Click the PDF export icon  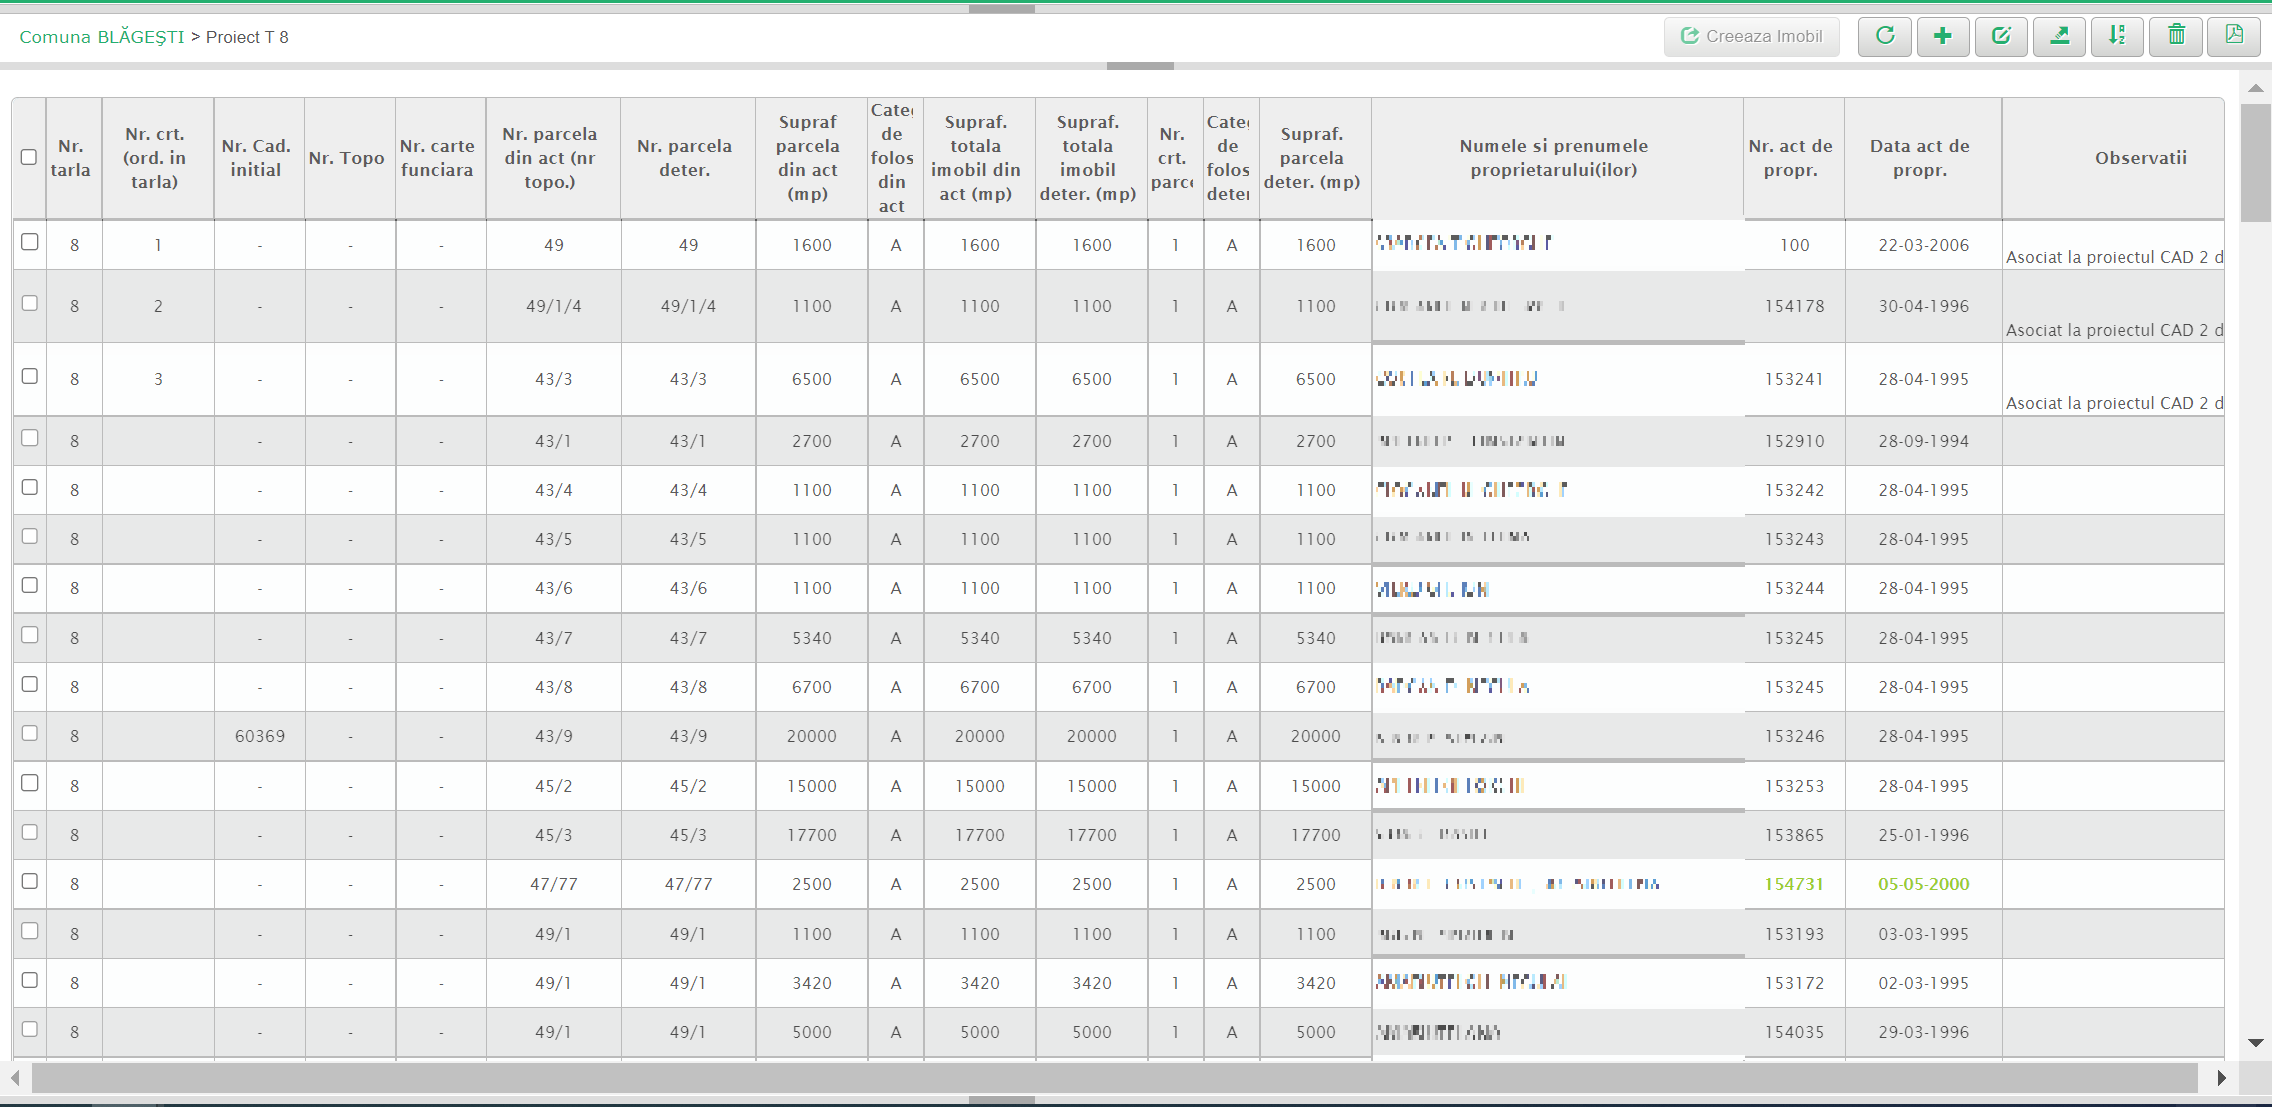click(2234, 37)
